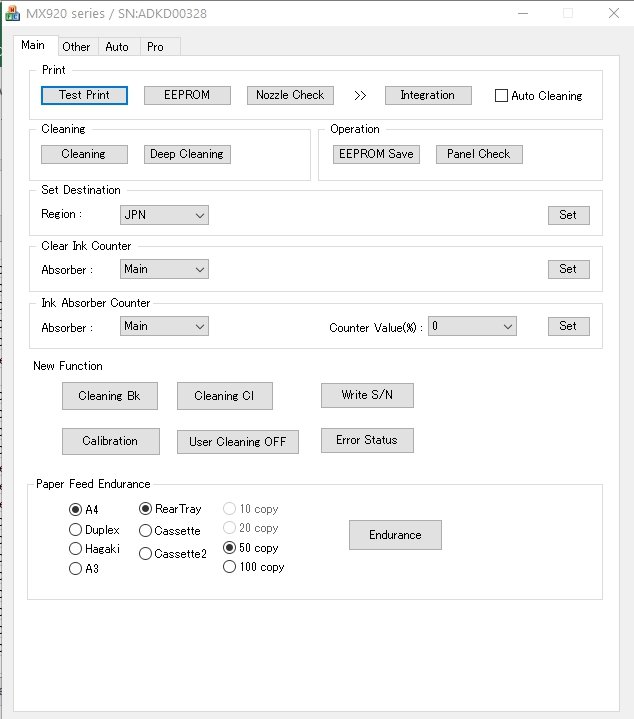Minimize the MX920 series window
The image size is (634, 719).
(523, 13)
